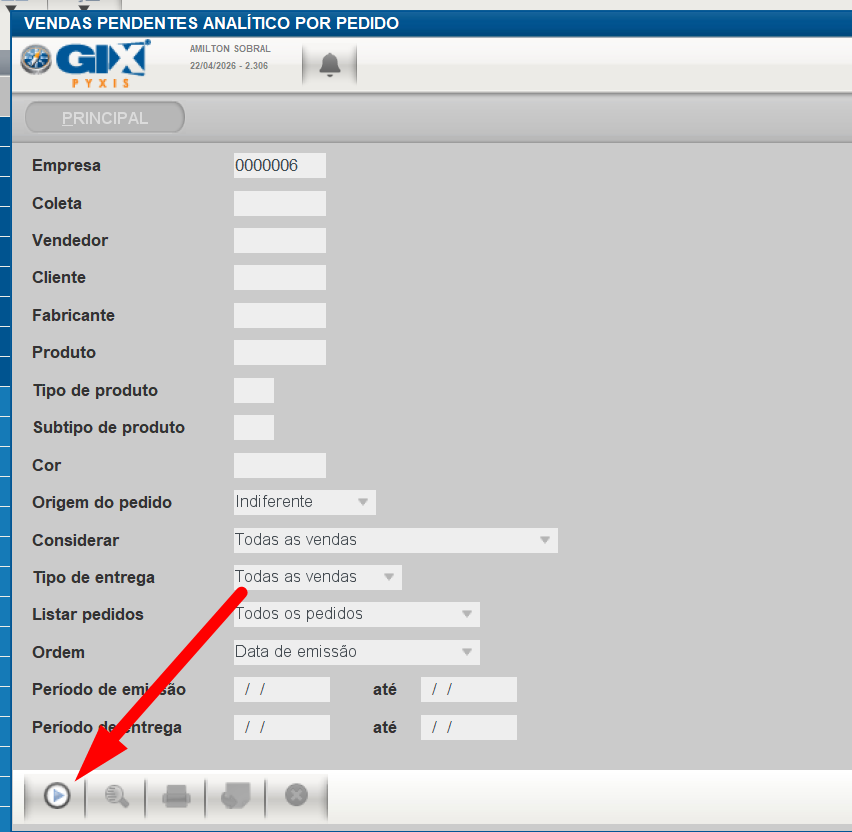Click the round X cancel icon
Screen dimensions: 852x832
click(296, 796)
